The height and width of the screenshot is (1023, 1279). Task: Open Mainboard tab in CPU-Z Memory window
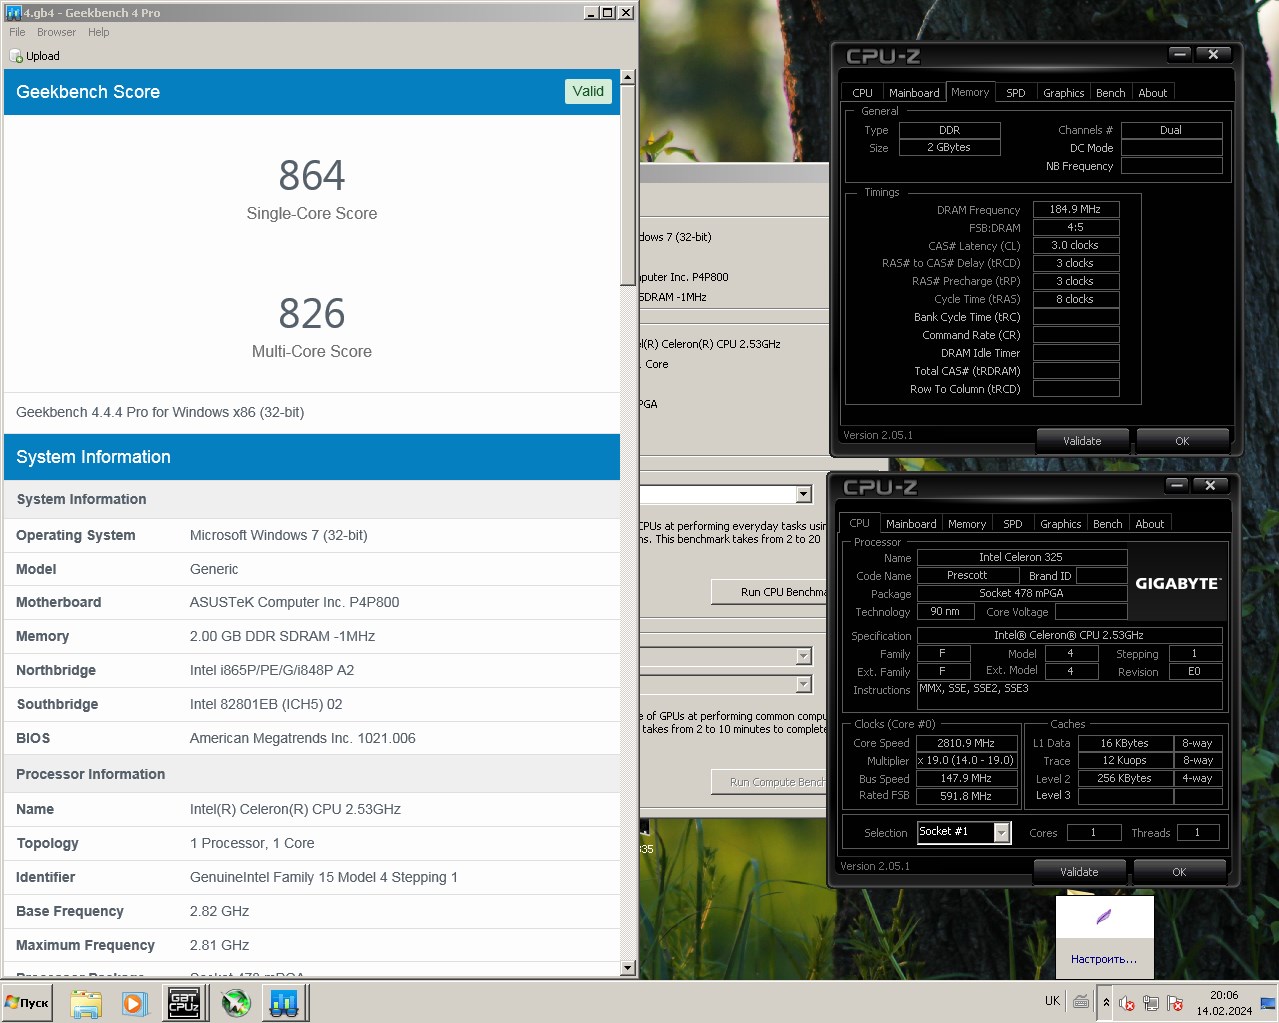point(914,93)
